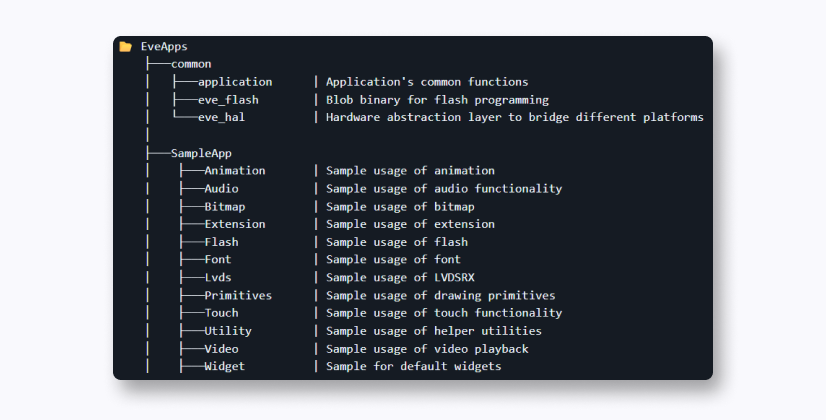This screenshot has height=420, width=826.
Task: Collapse the SampleApp folder branch
Action: [201, 153]
